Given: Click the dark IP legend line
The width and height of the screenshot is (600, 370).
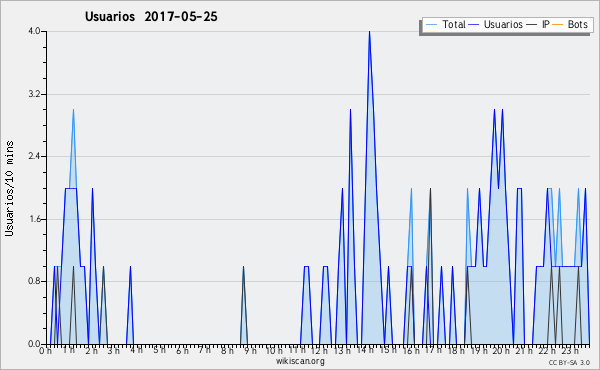Looking at the screenshot, I should [x=532, y=25].
